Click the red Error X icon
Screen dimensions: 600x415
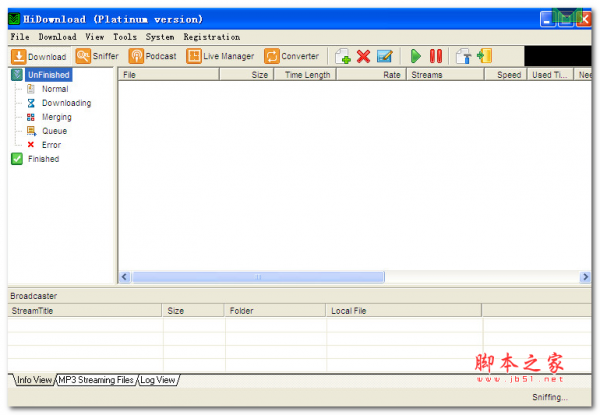(x=31, y=145)
